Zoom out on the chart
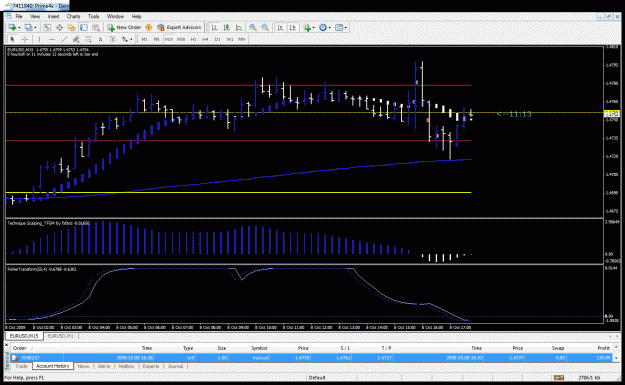 point(265,27)
